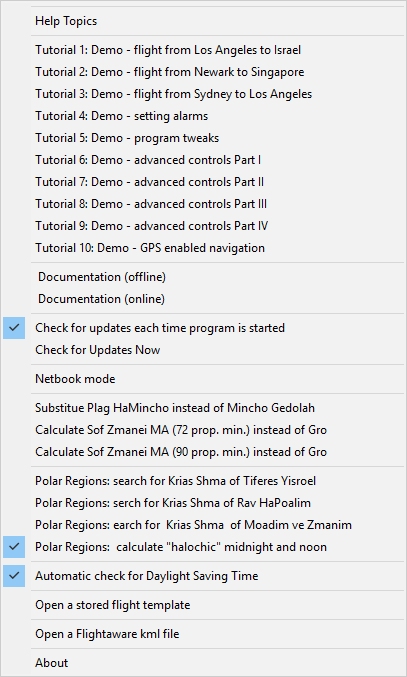Toggle Krias Shma of Tiferes Yisroel search
The image size is (407, 677).
(203, 481)
